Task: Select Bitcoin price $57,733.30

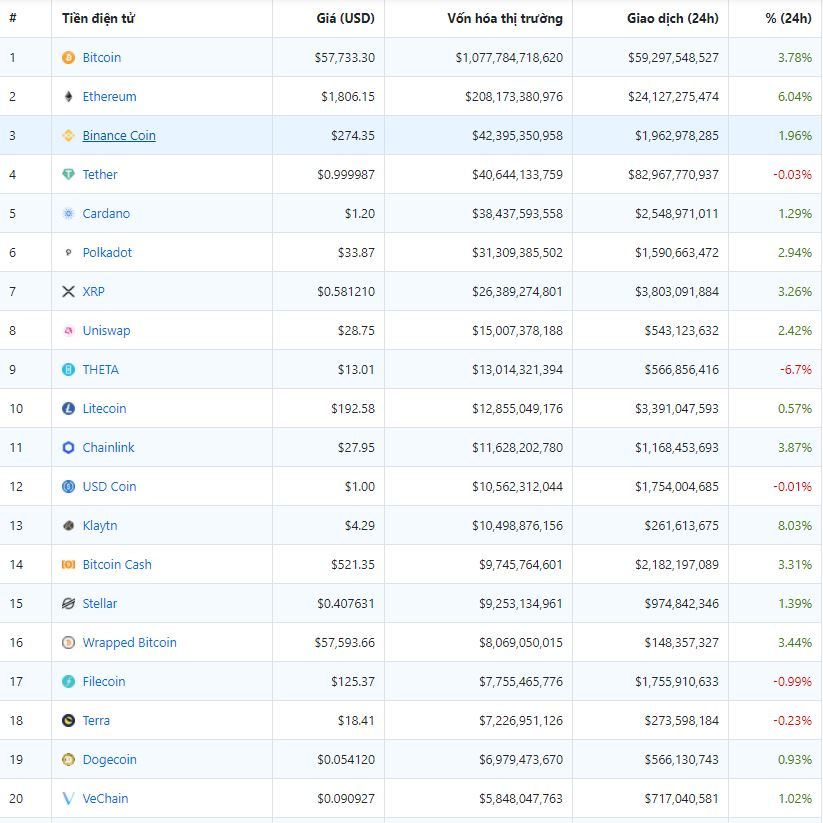Action: pos(345,58)
